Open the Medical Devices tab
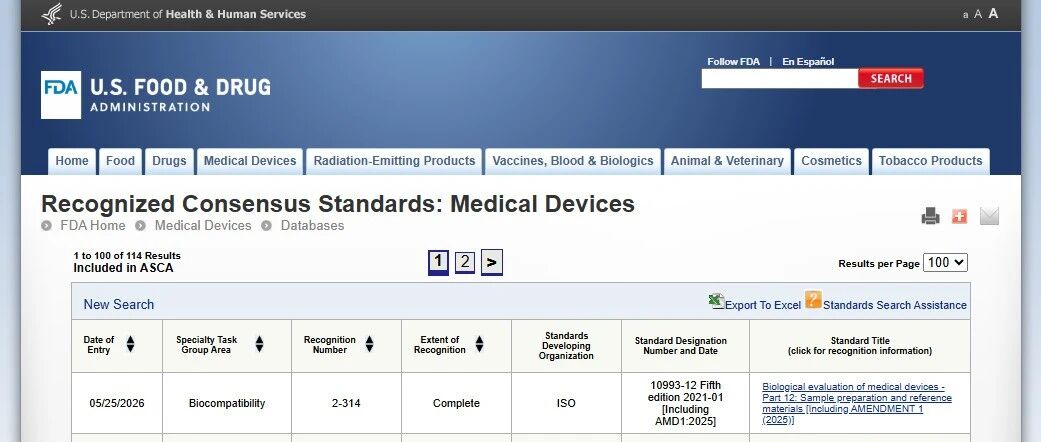1041x442 pixels. pyautogui.click(x=250, y=161)
